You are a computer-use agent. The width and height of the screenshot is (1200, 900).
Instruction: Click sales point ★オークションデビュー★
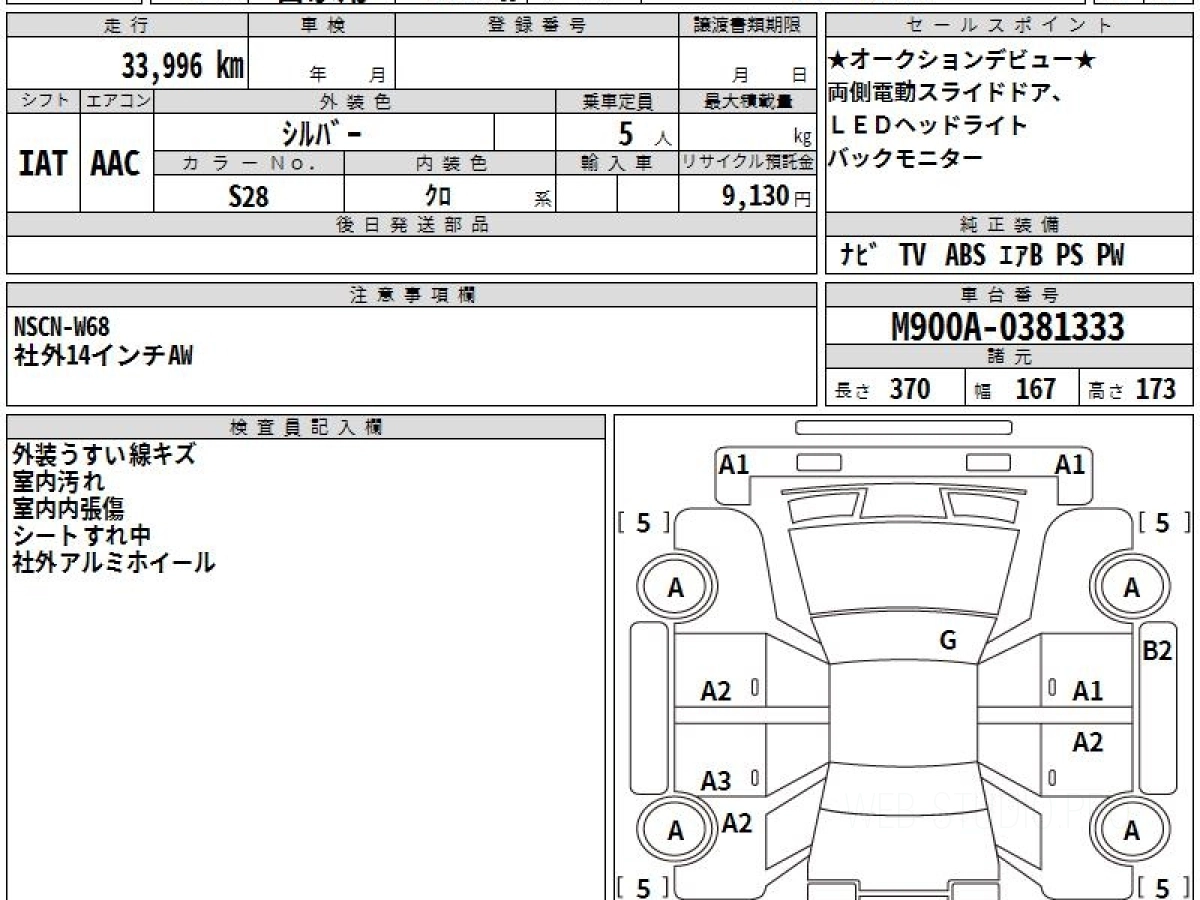point(962,62)
